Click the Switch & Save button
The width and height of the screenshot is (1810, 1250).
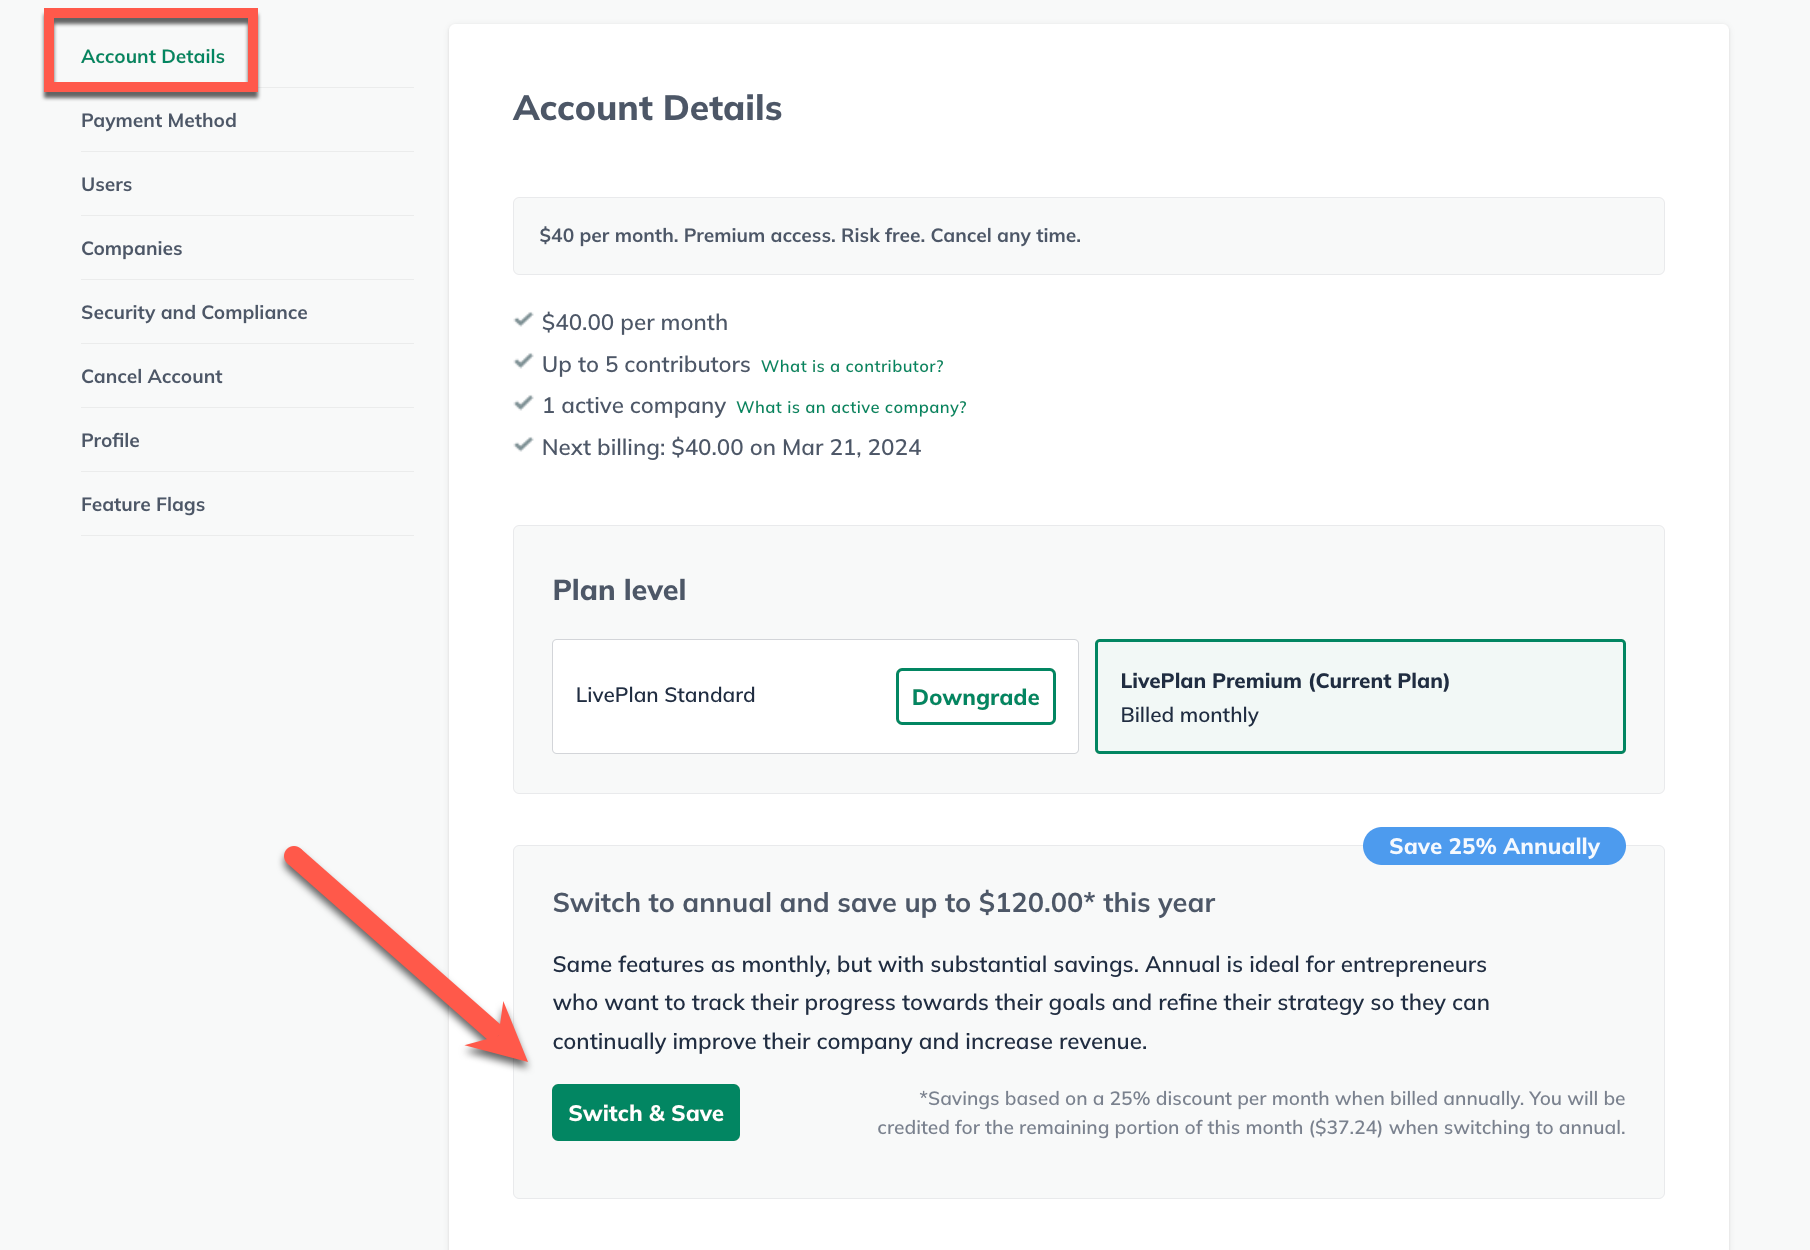pos(645,1112)
